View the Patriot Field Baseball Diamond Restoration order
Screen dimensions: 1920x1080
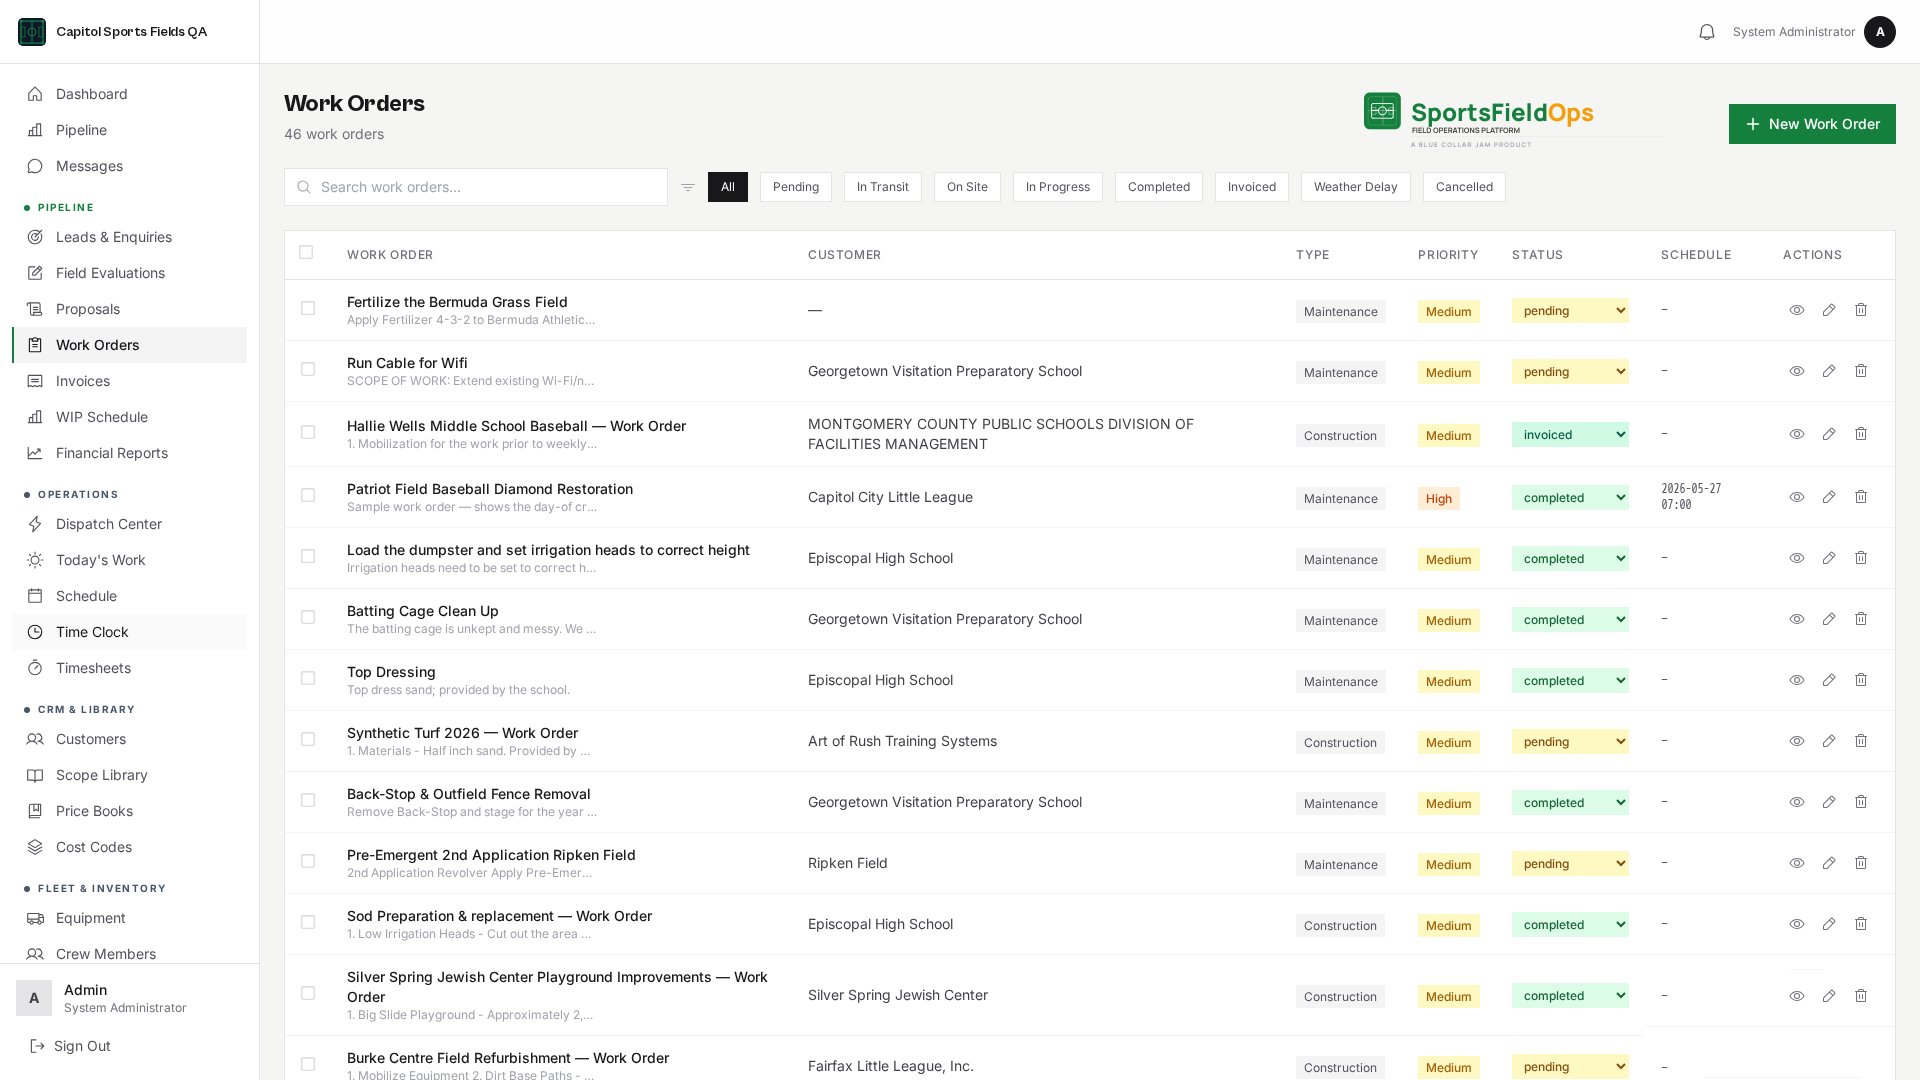click(x=1797, y=497)
